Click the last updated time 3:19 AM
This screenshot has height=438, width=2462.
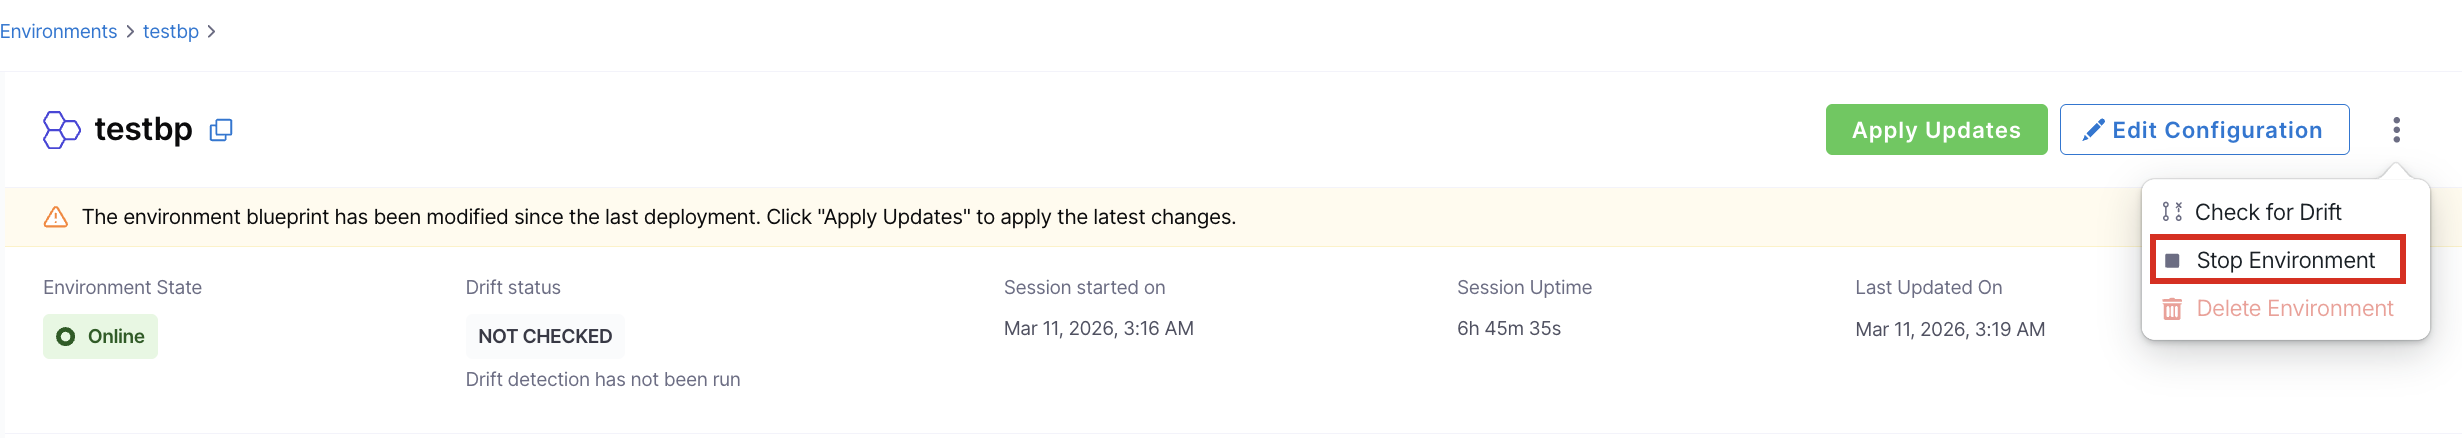click(x=1949, y=330)
